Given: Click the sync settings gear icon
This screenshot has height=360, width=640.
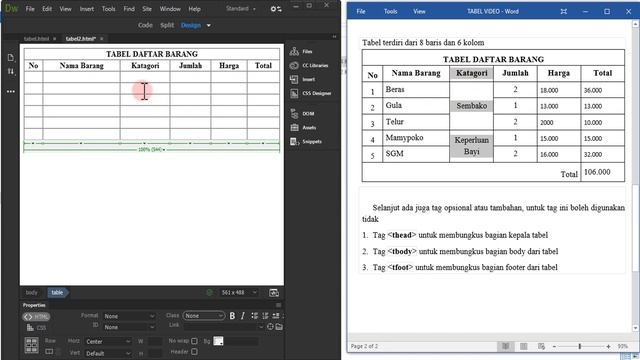Looking at the screenshot, I should click(276, 9).
